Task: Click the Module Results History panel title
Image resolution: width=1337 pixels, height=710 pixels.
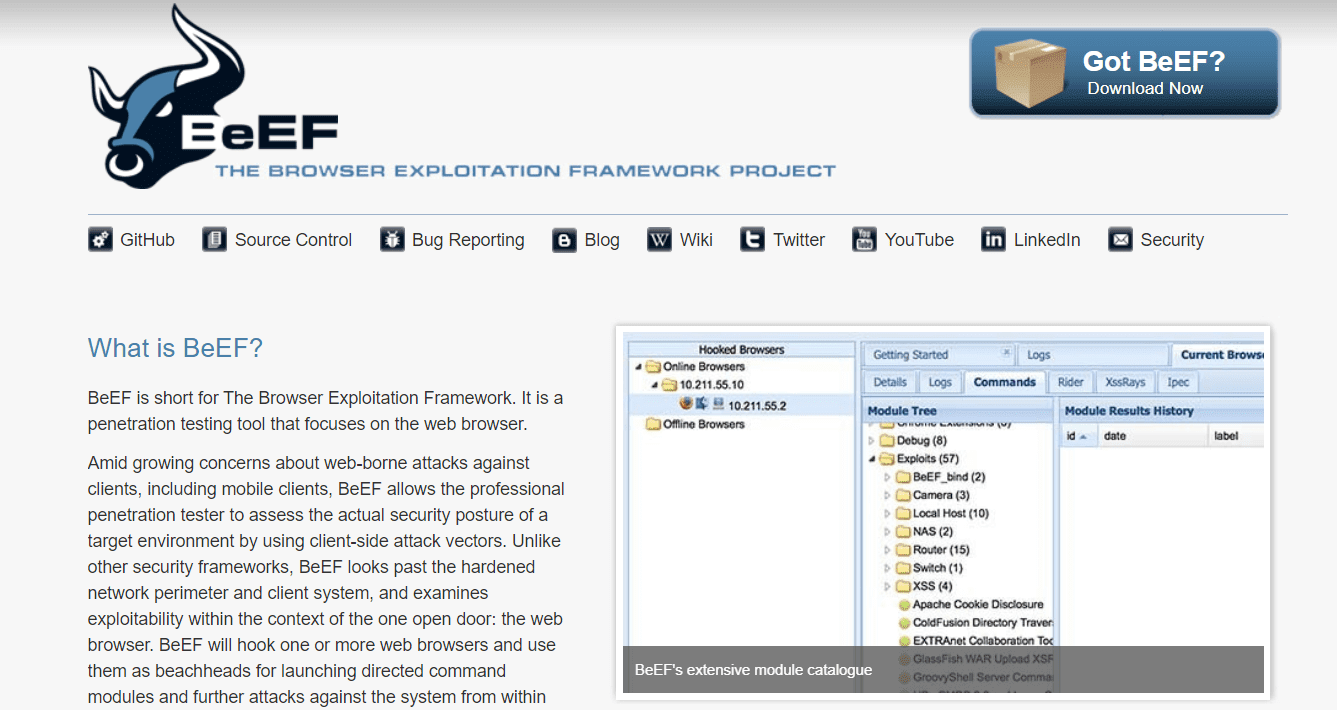Action: (1129, 411)
